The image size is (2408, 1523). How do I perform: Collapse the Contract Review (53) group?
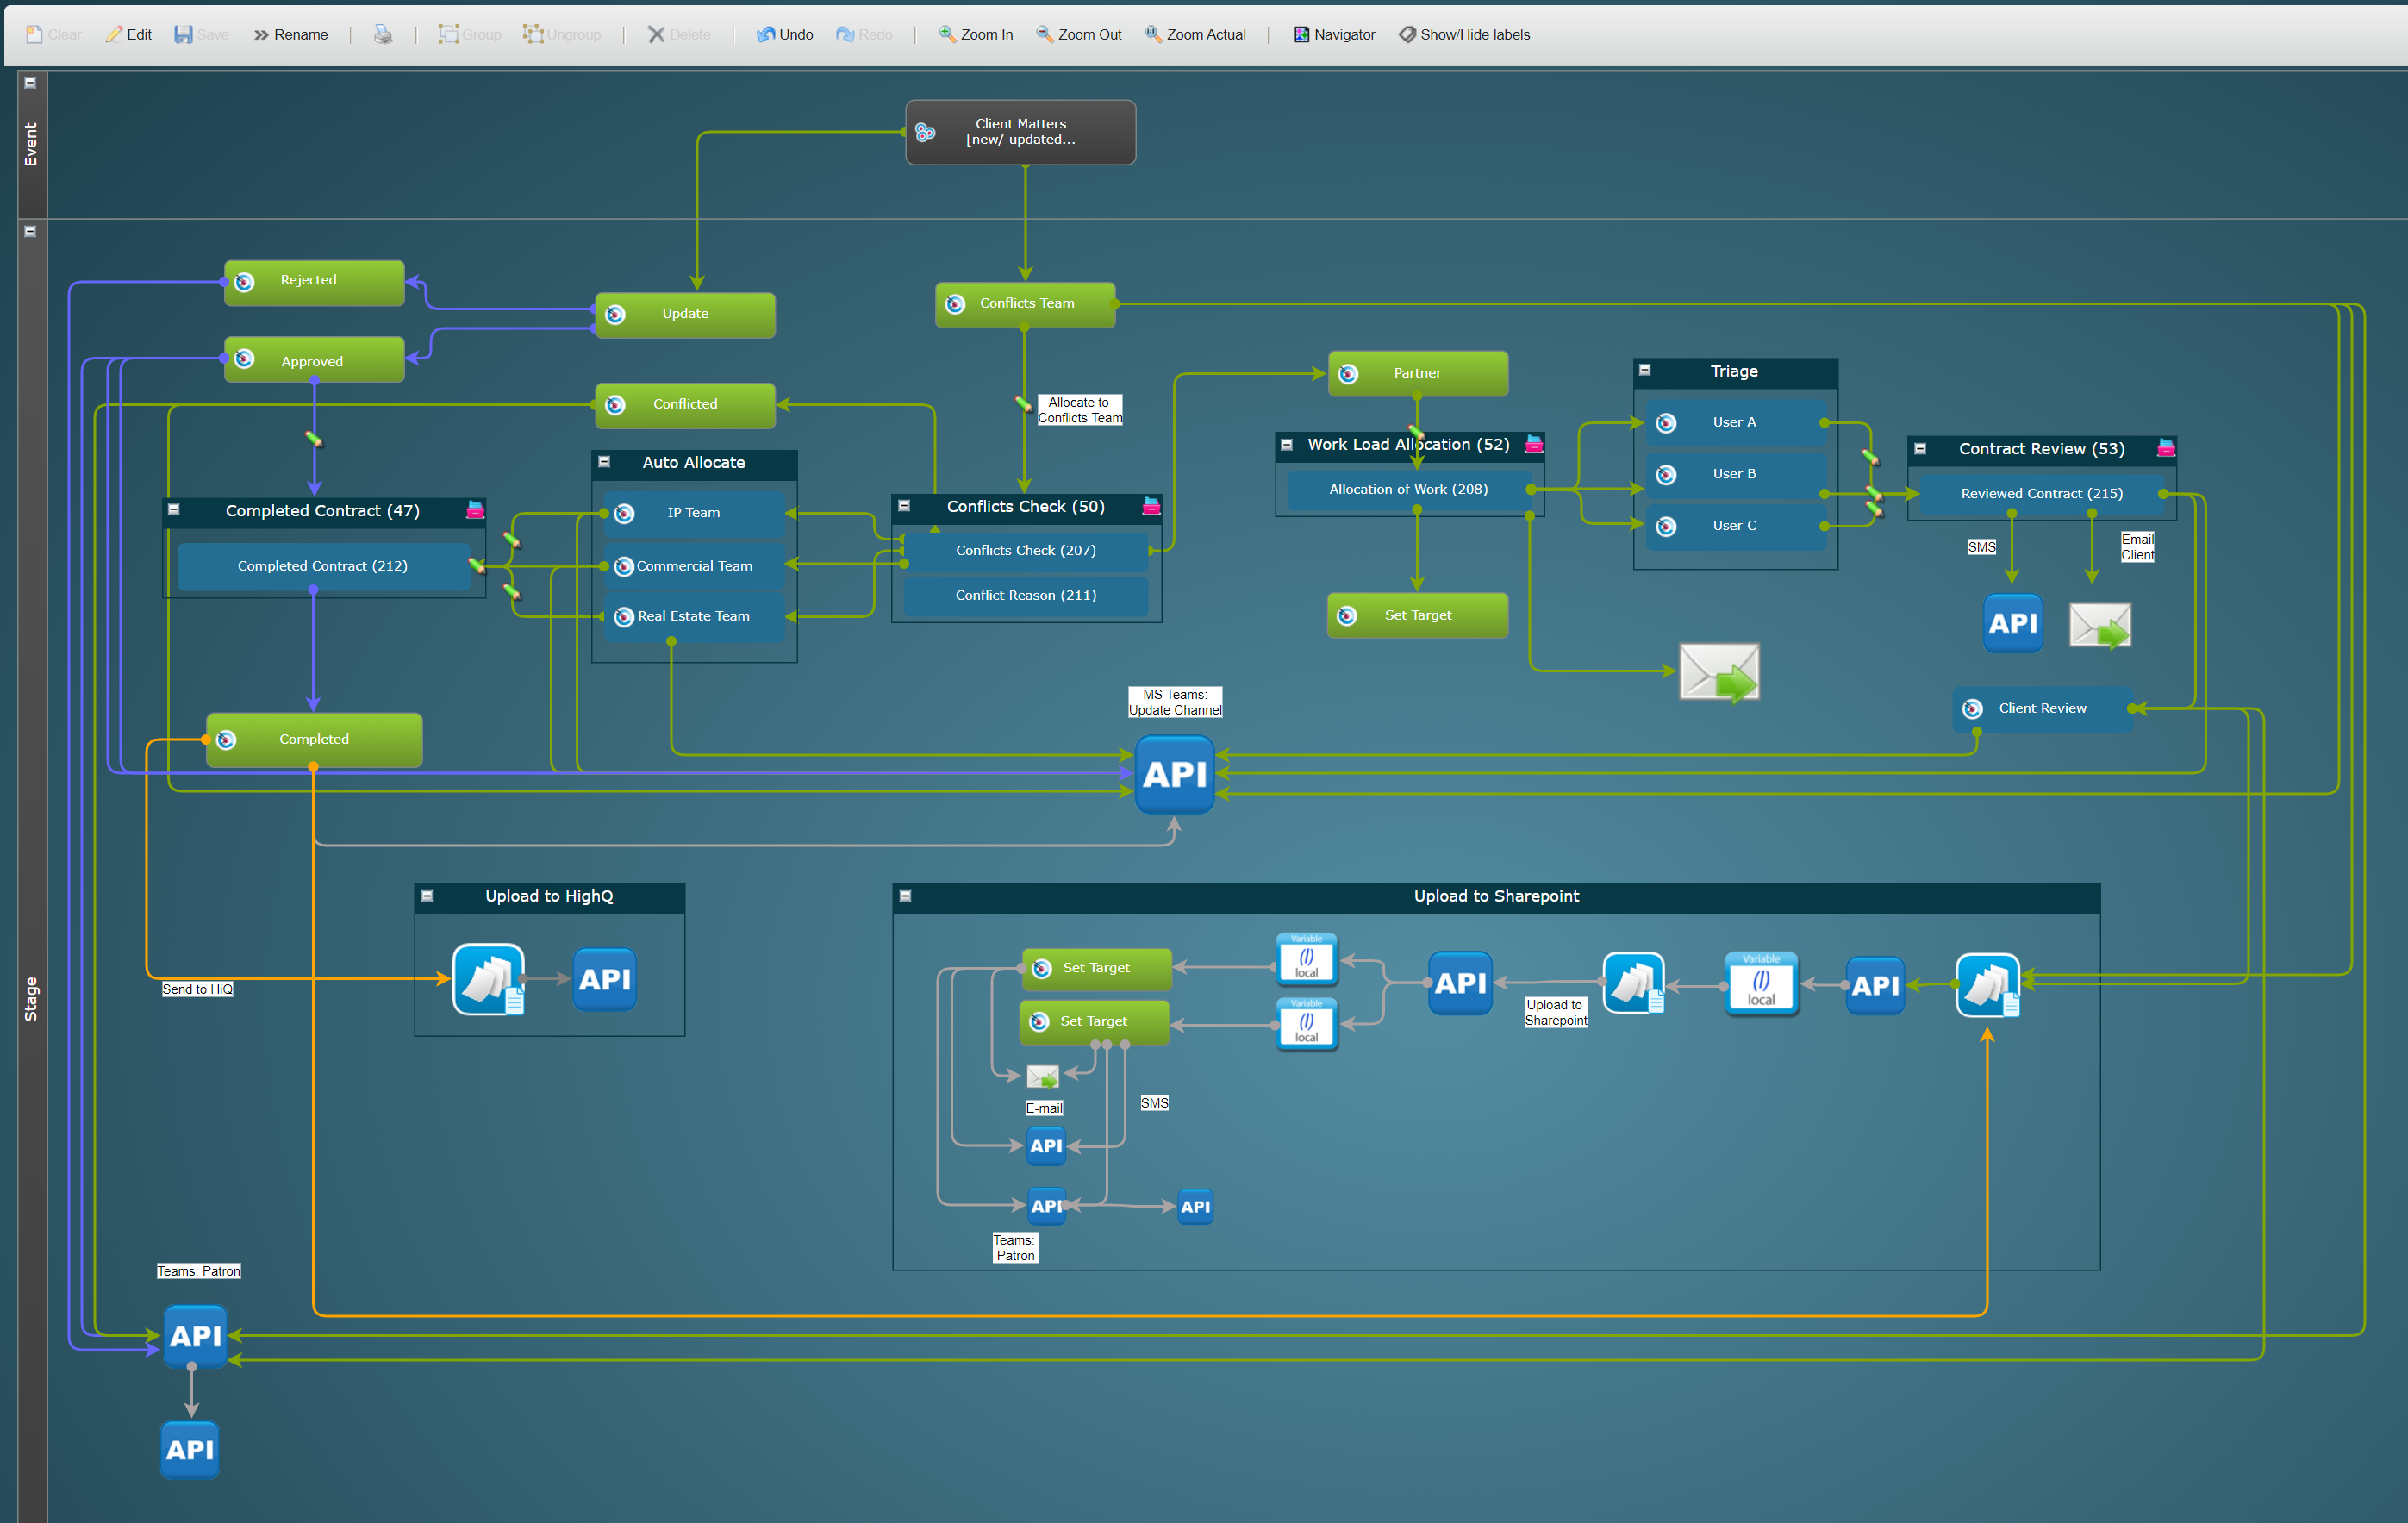1920,449
